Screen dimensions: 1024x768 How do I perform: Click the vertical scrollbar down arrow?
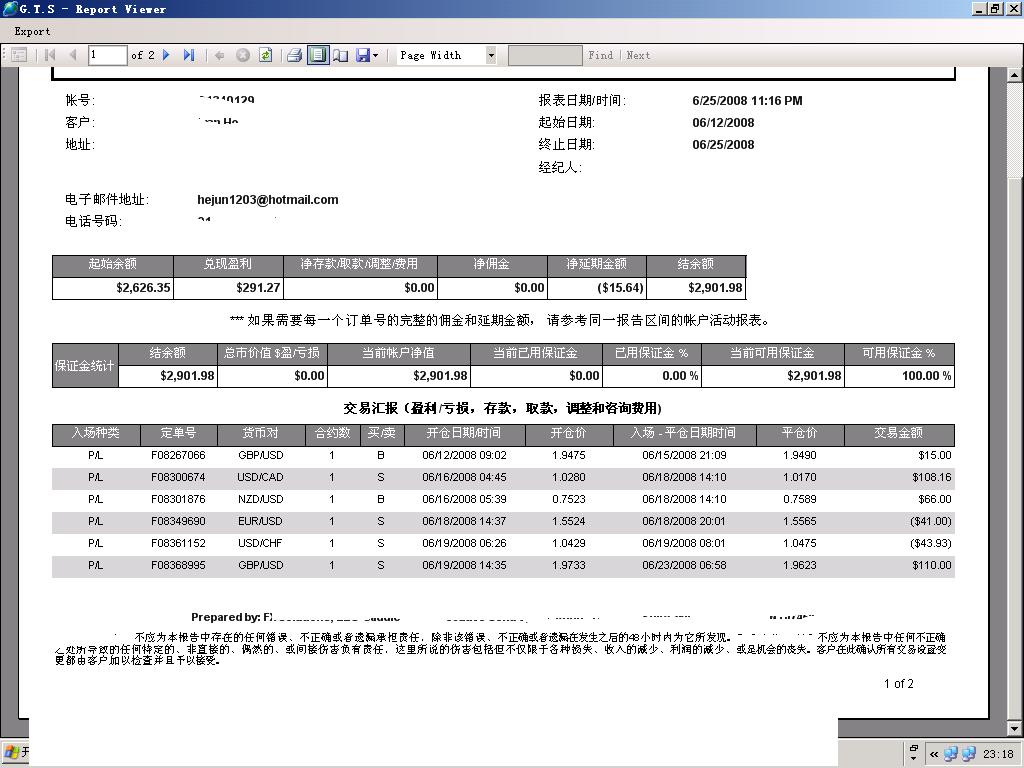pyautogui.click(x=1015, y=729)
